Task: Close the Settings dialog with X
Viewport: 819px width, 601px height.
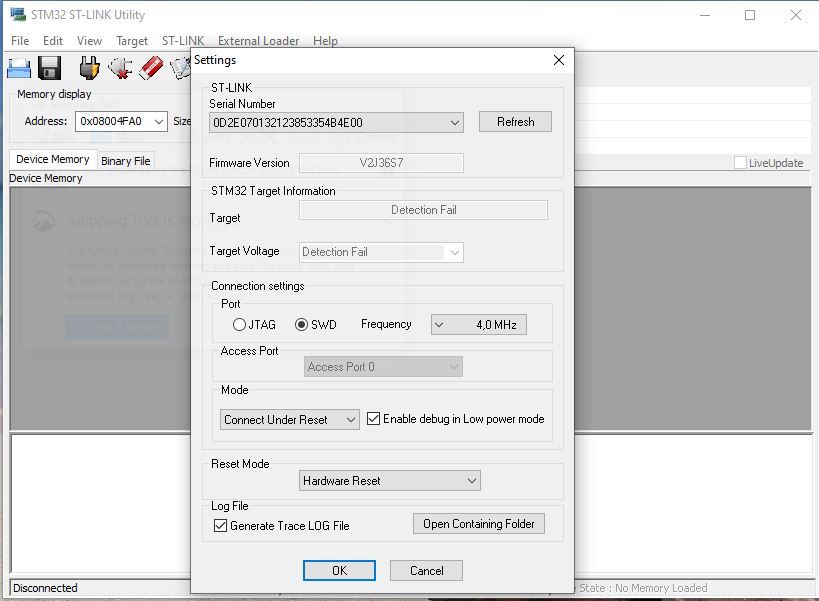Action: point(559,60)
